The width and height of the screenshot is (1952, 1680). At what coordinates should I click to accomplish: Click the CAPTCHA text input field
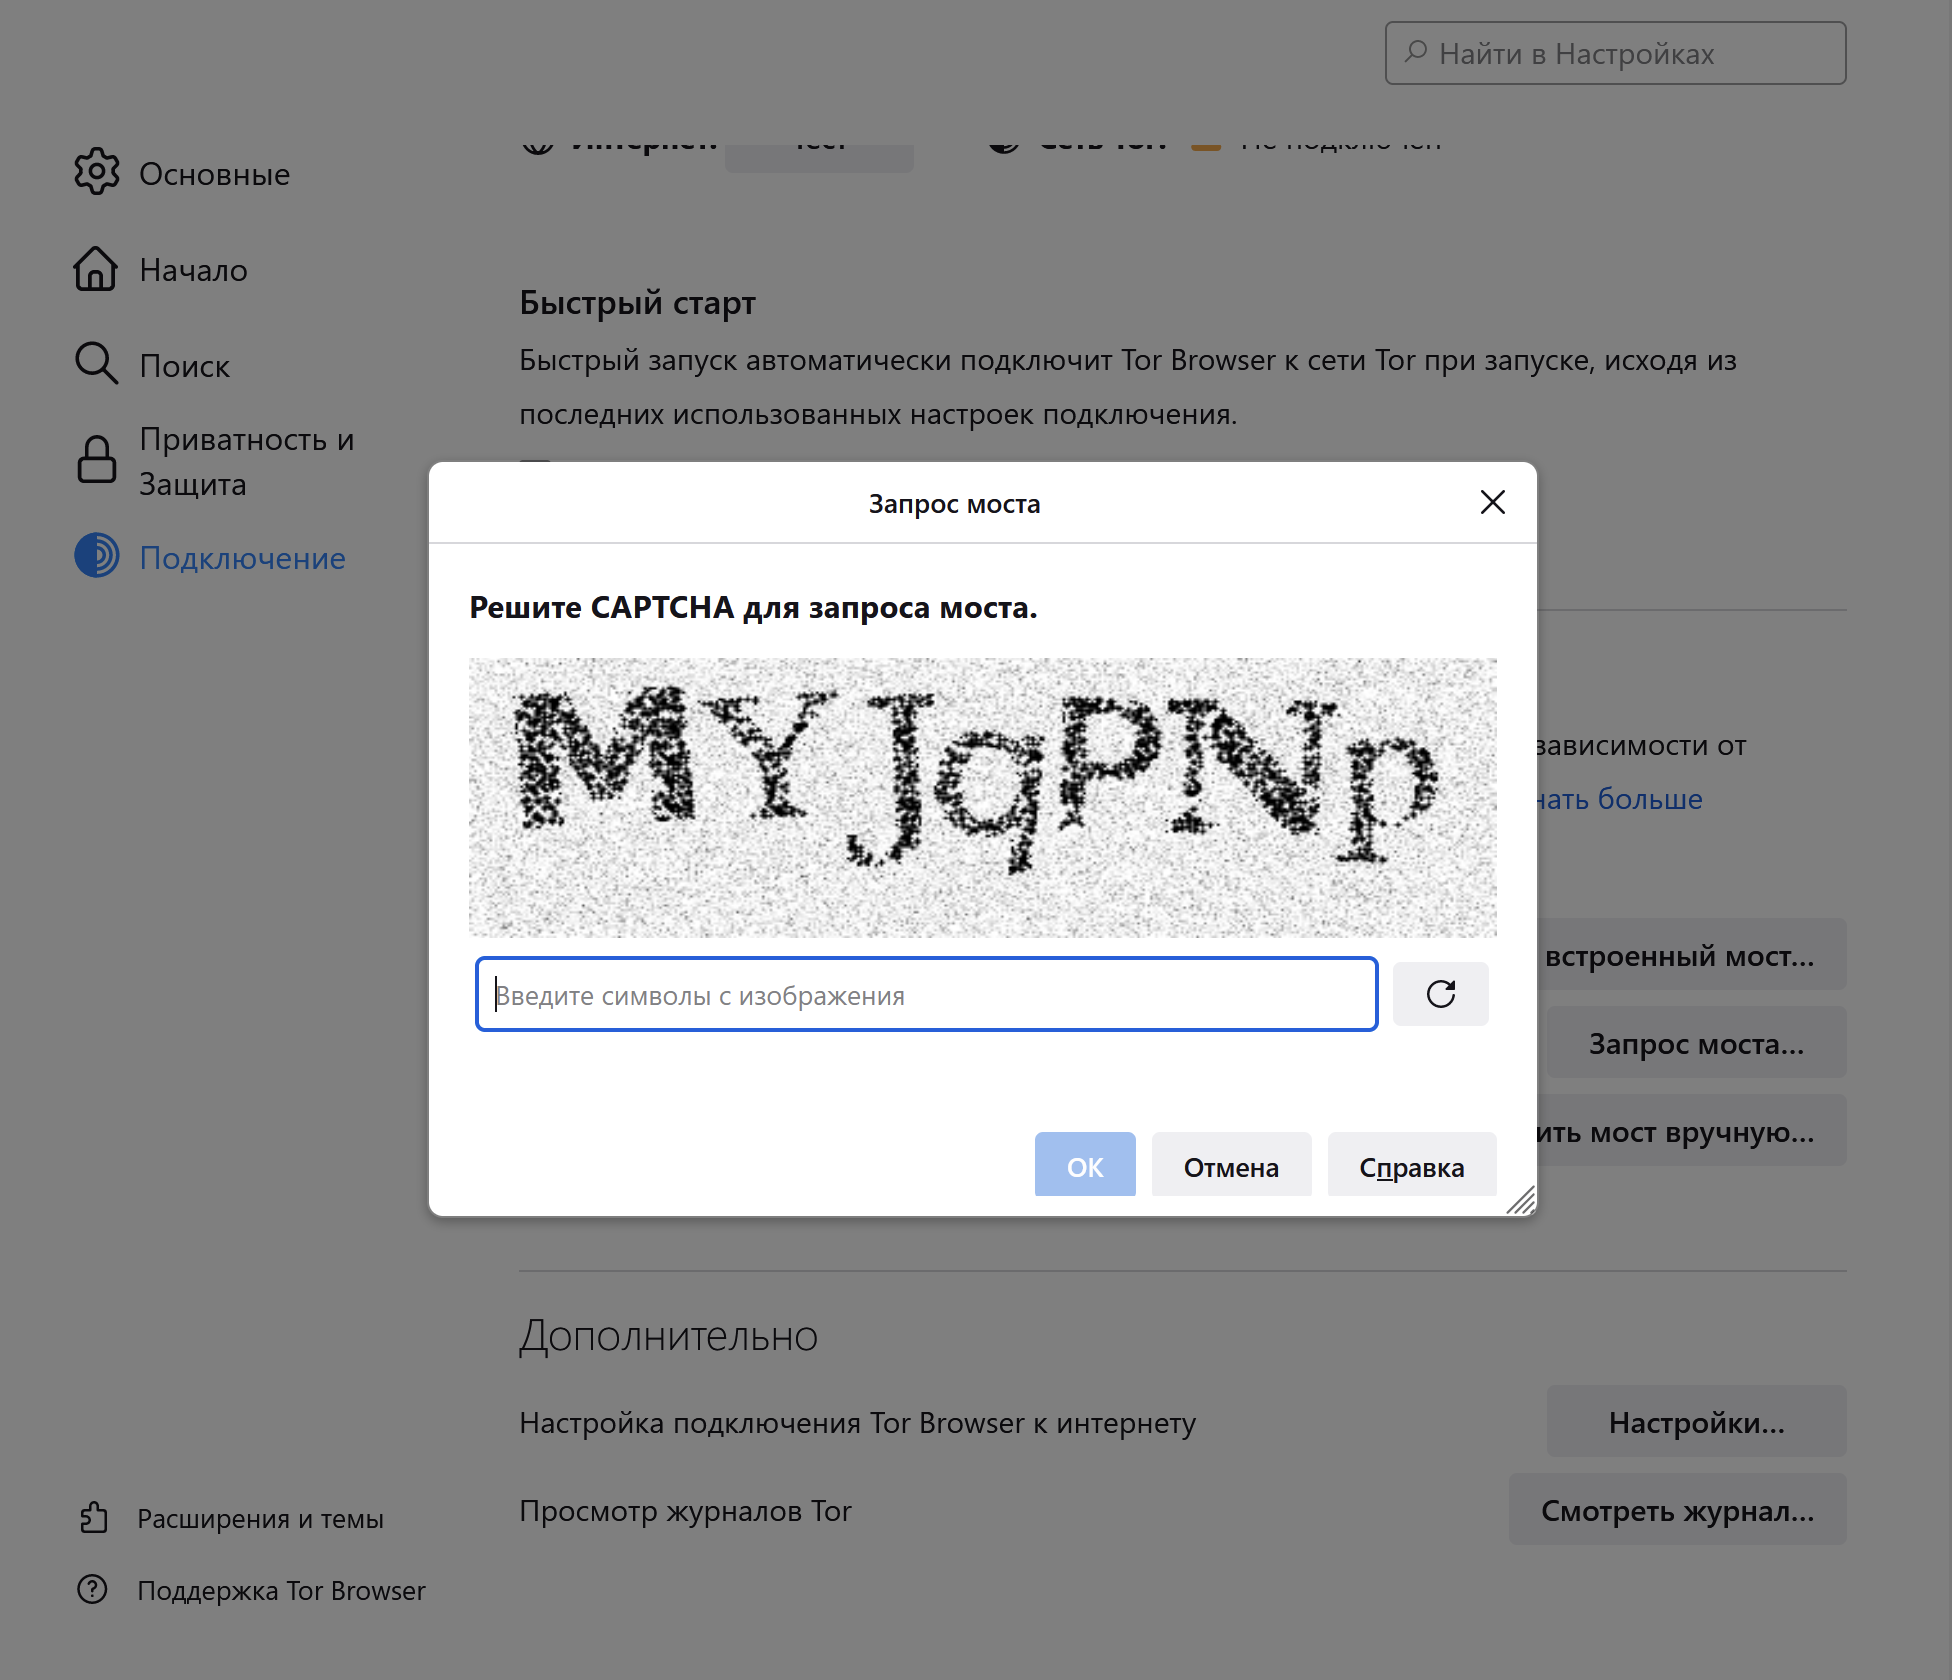pyautogui.click(x=926, y=994)
